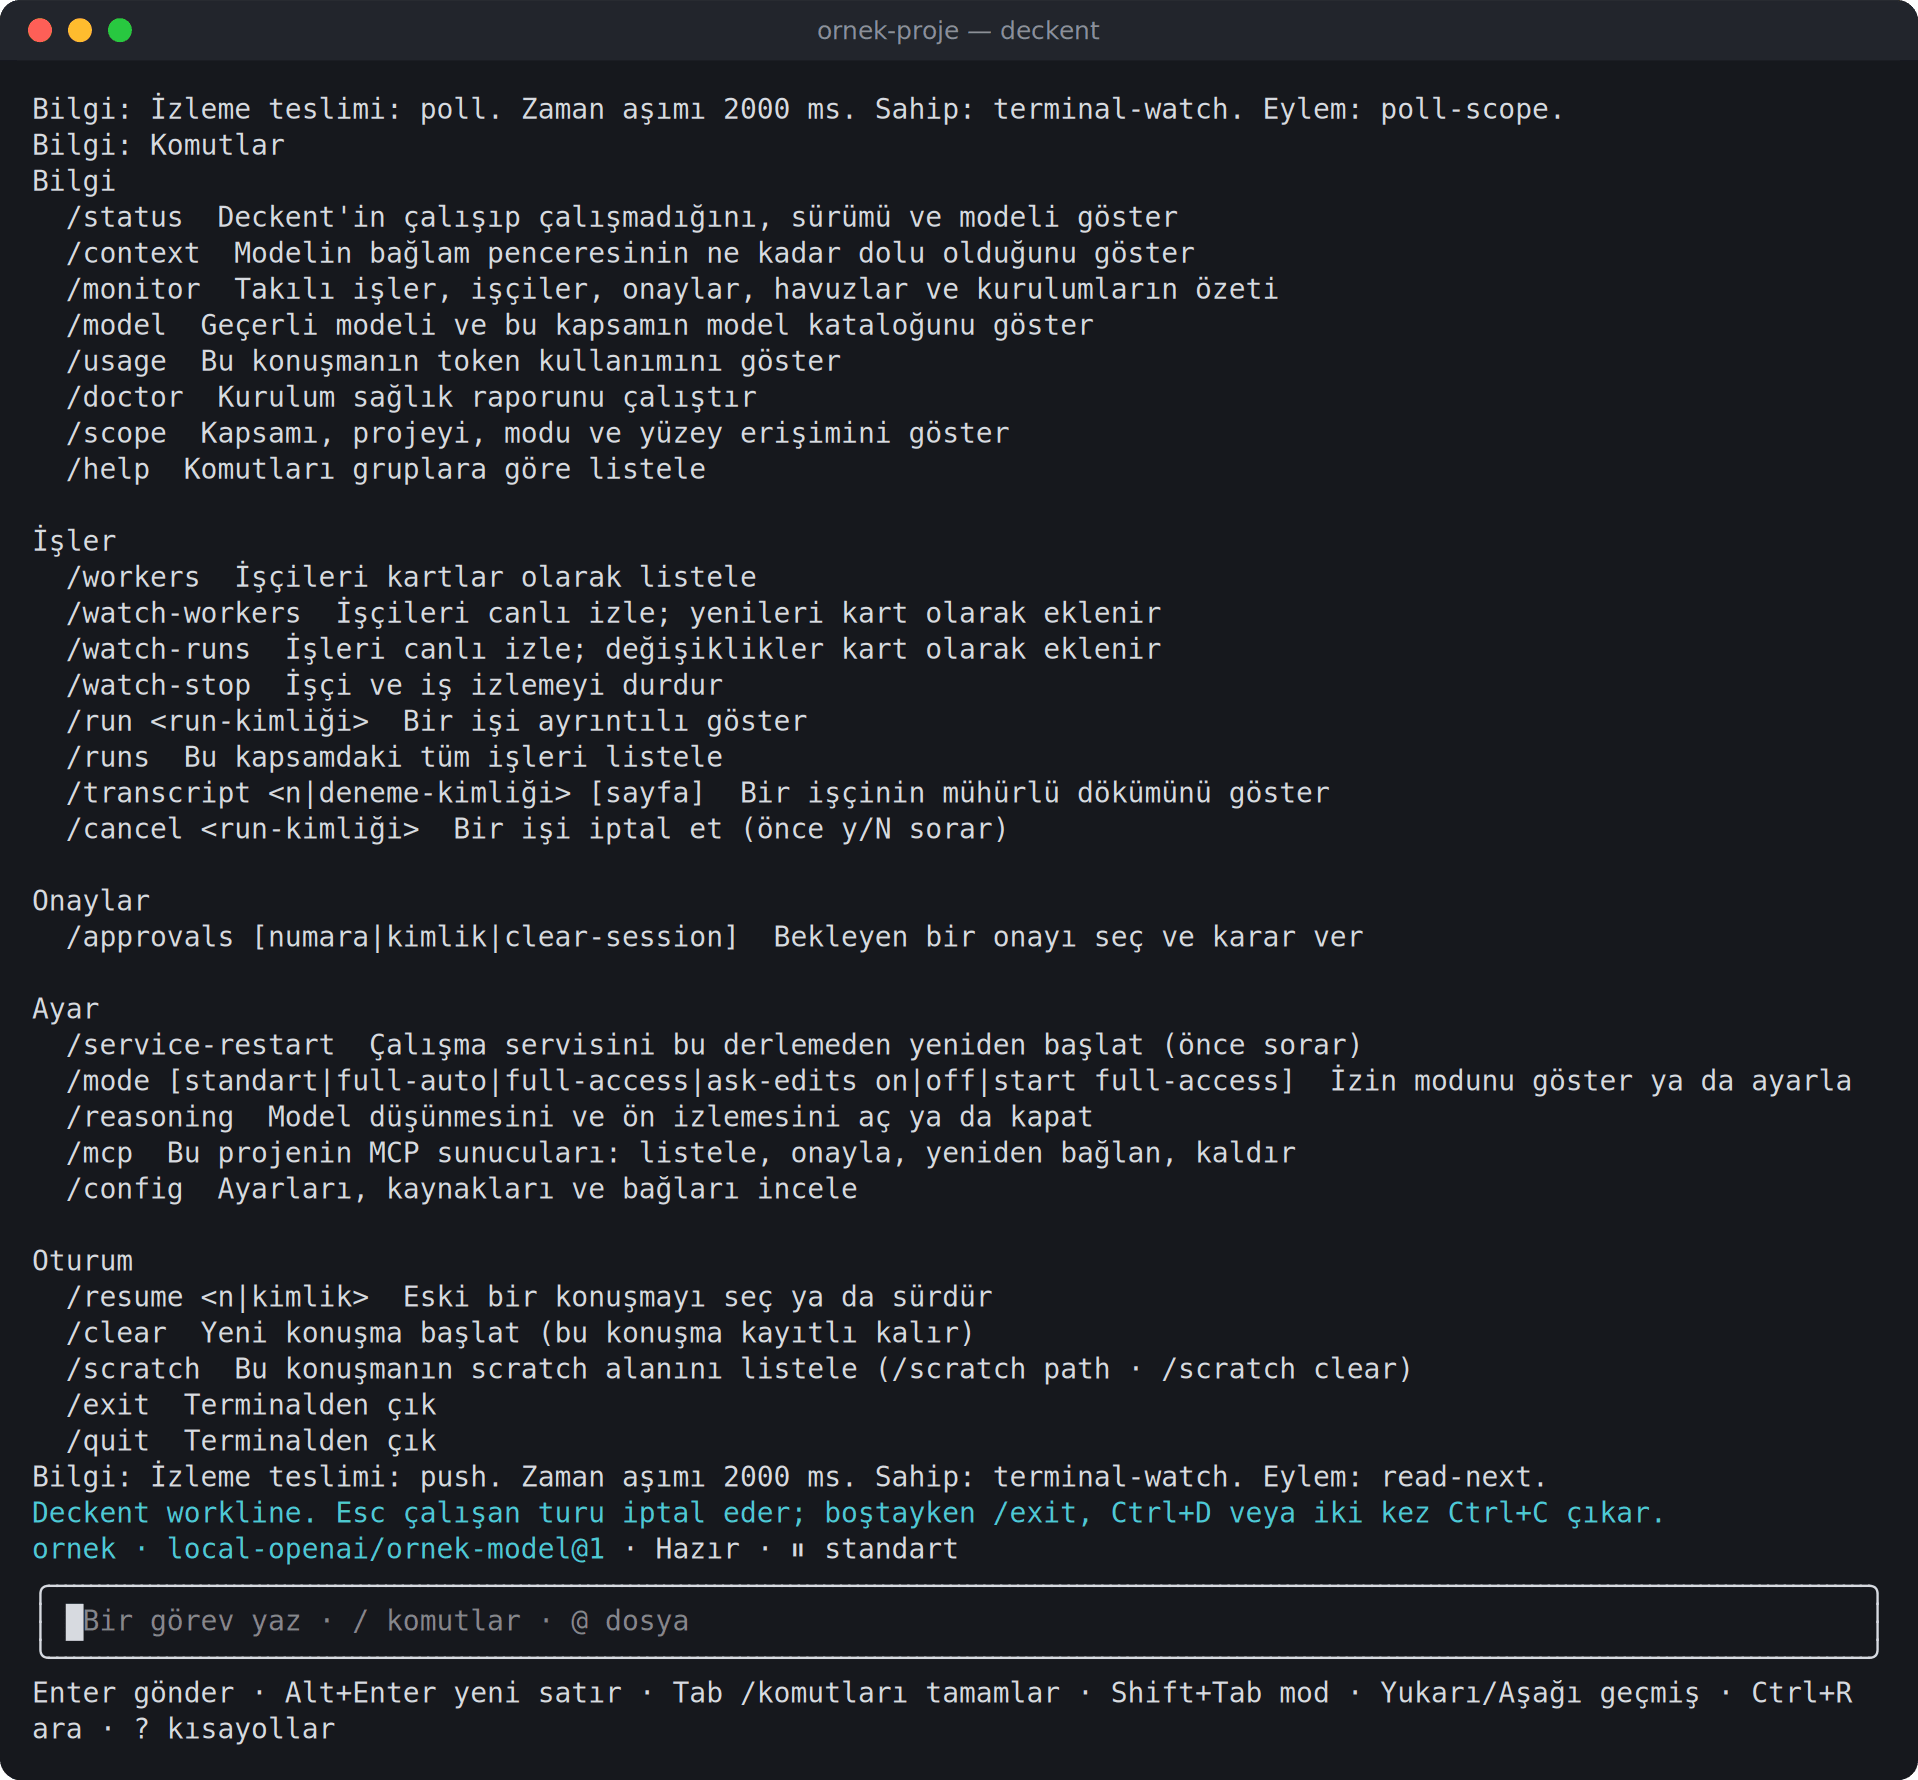
Task: Click the '/scratch' command line
Action: (x=739, y=1369)
